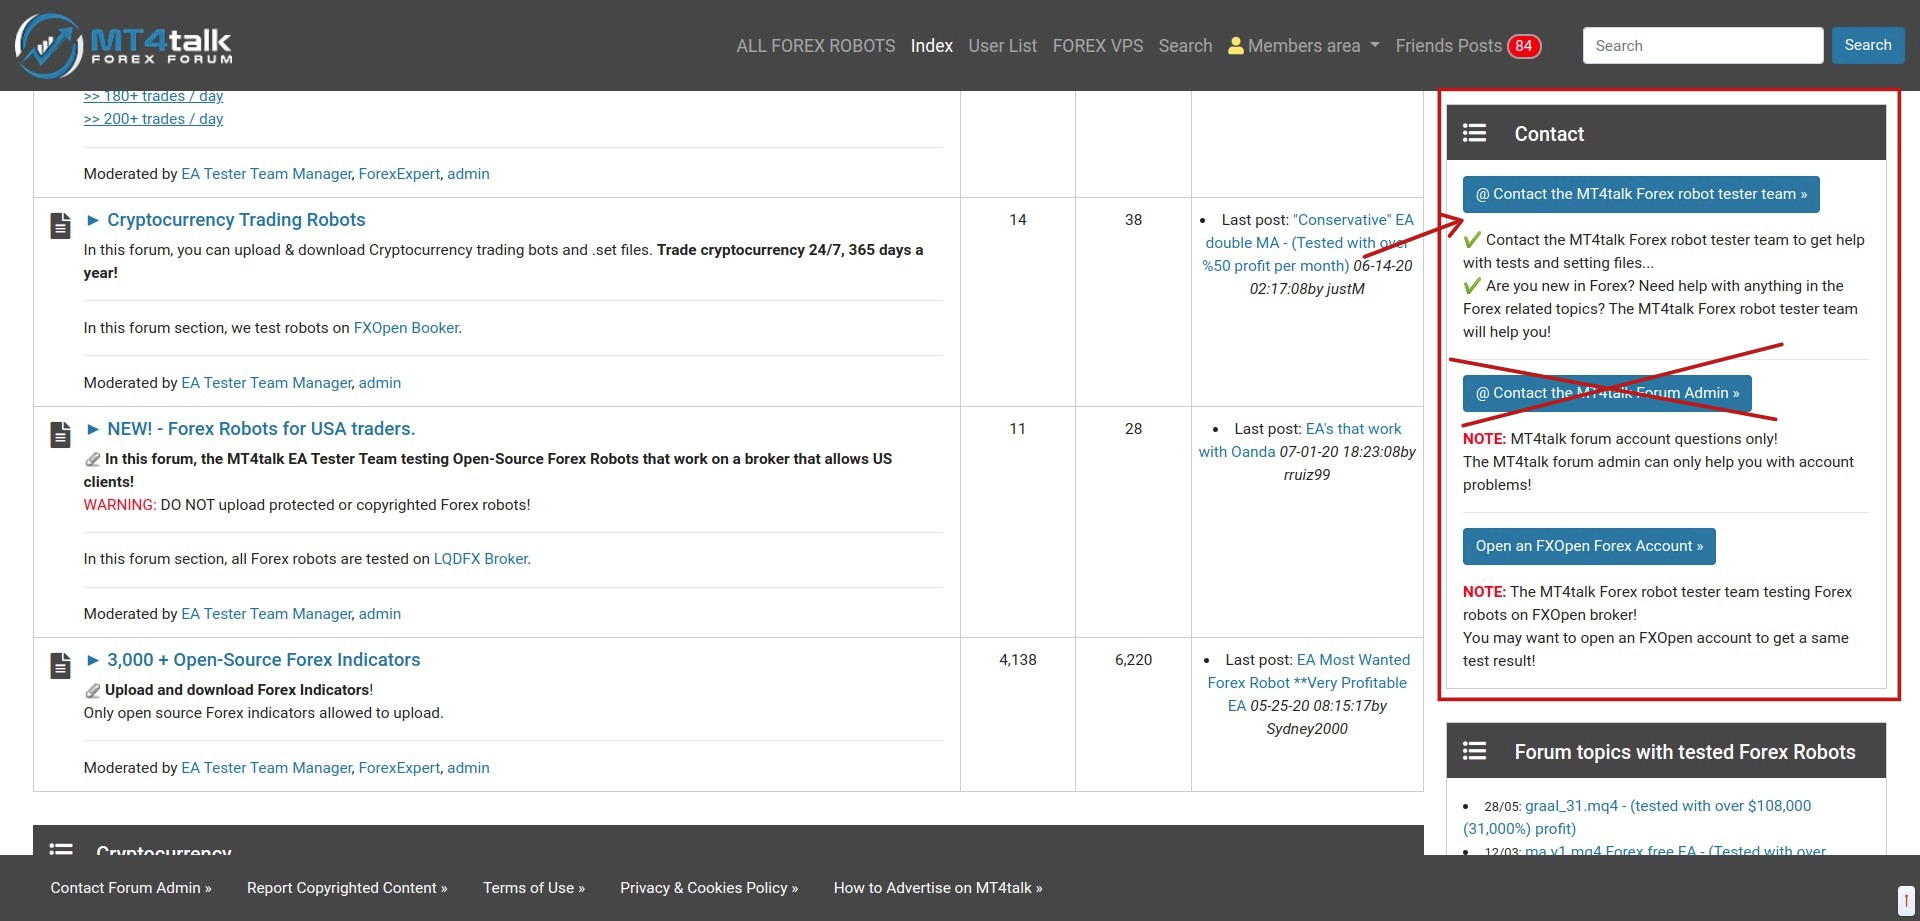
Task: Select the Members area user icon
Action: 1236,46
